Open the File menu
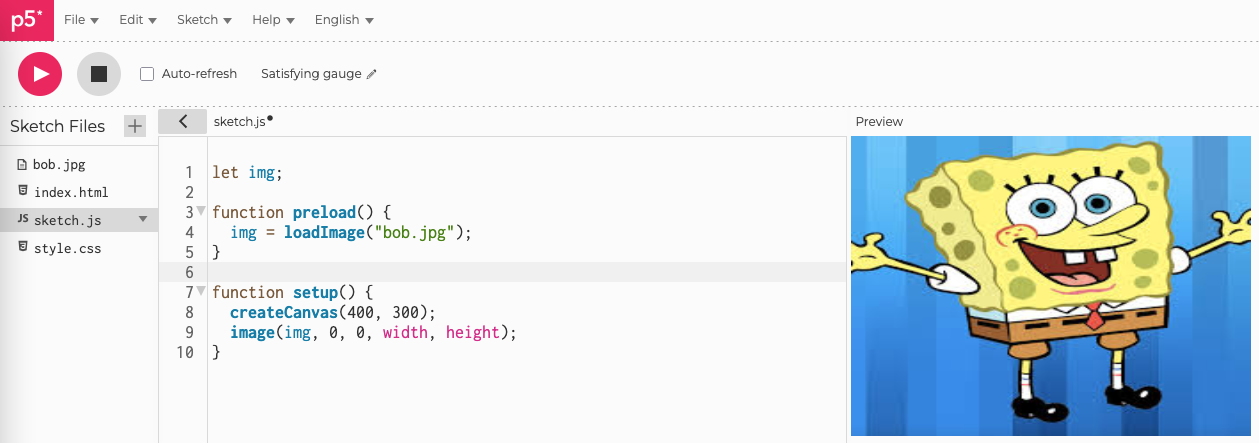1259x443 pixels. pos(81,20)
